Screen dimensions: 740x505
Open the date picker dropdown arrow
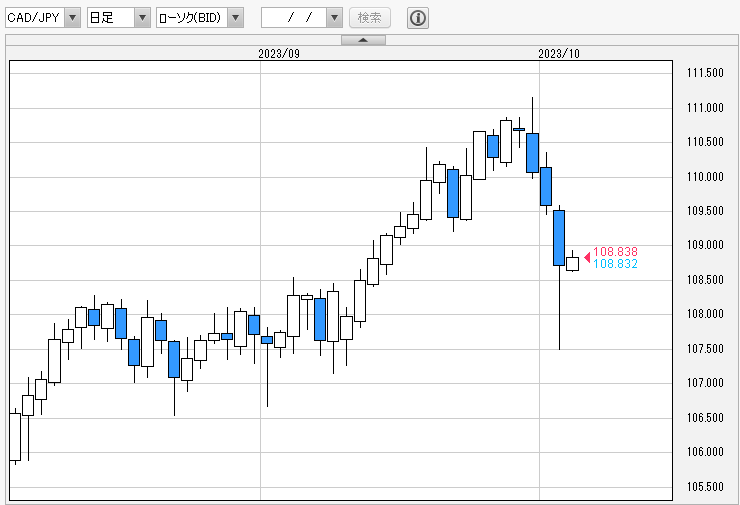(334, 18)
